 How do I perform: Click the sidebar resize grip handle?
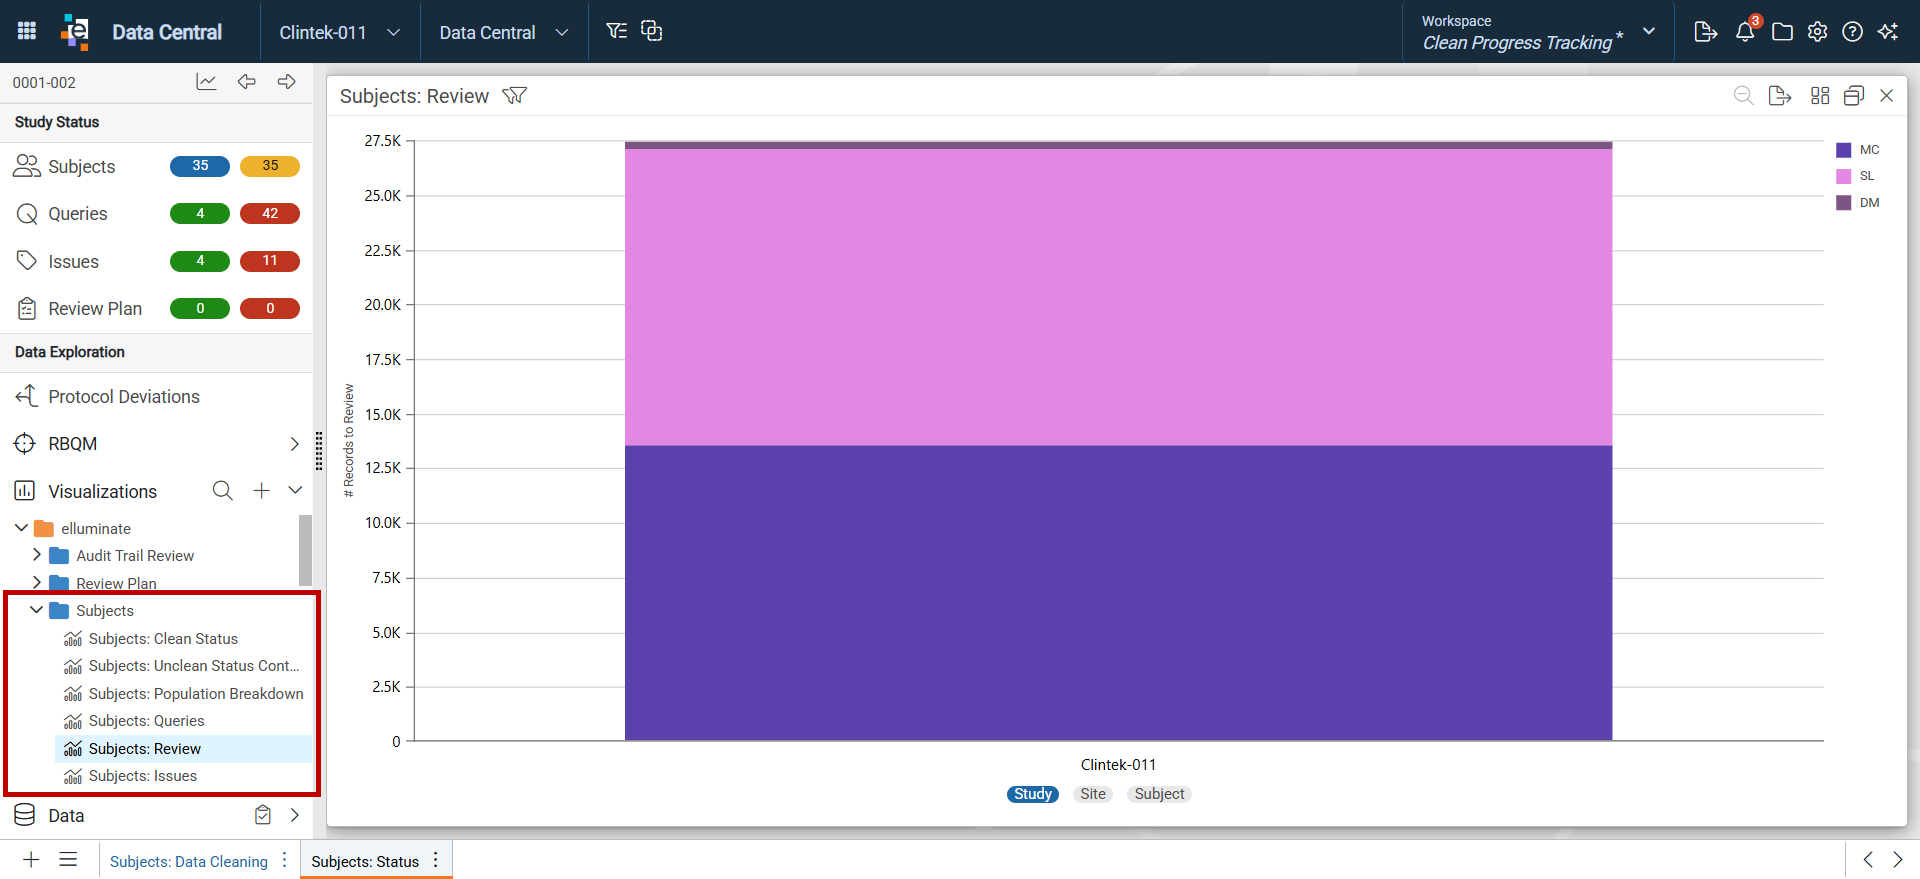coord(319,451)
